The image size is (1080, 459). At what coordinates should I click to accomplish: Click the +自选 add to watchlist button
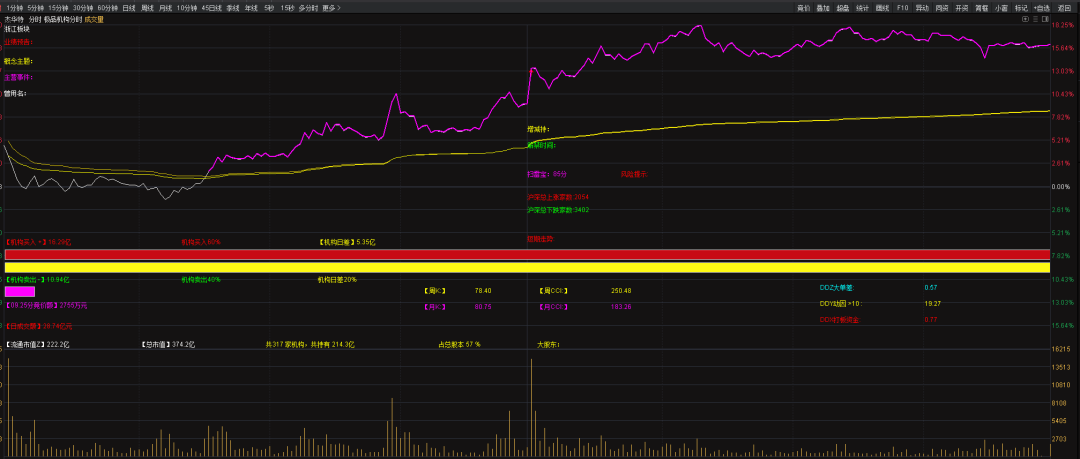point(1042,7)
